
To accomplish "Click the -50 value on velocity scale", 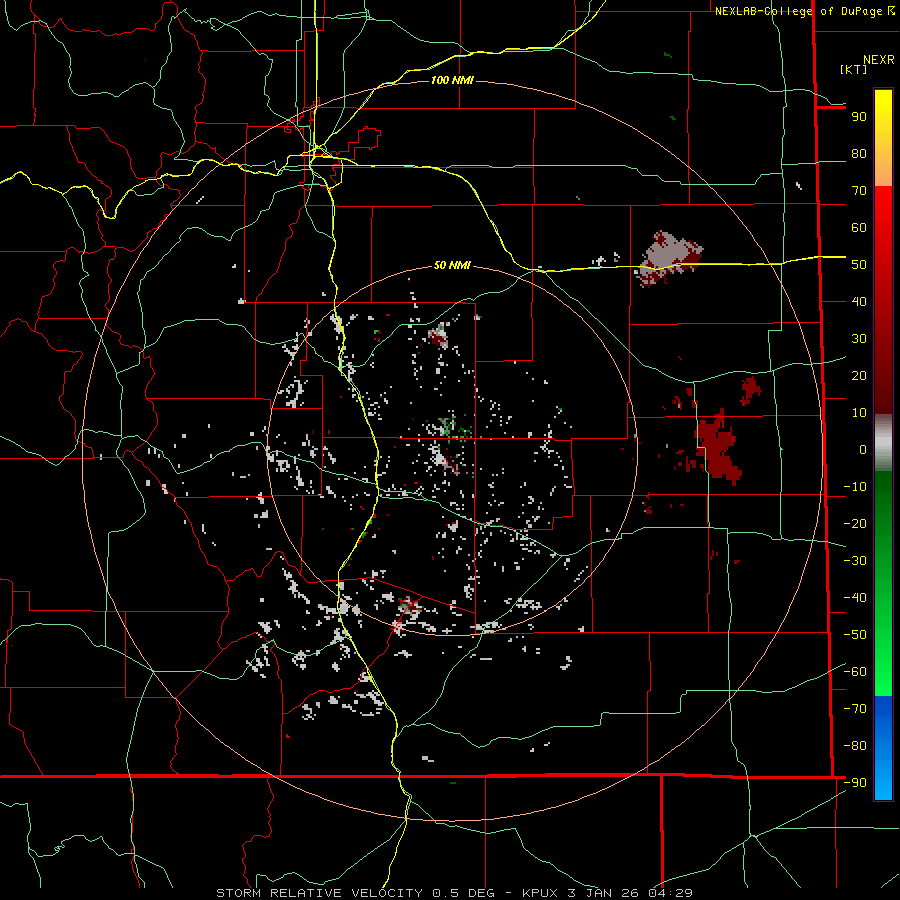I will tap(855, 635).
